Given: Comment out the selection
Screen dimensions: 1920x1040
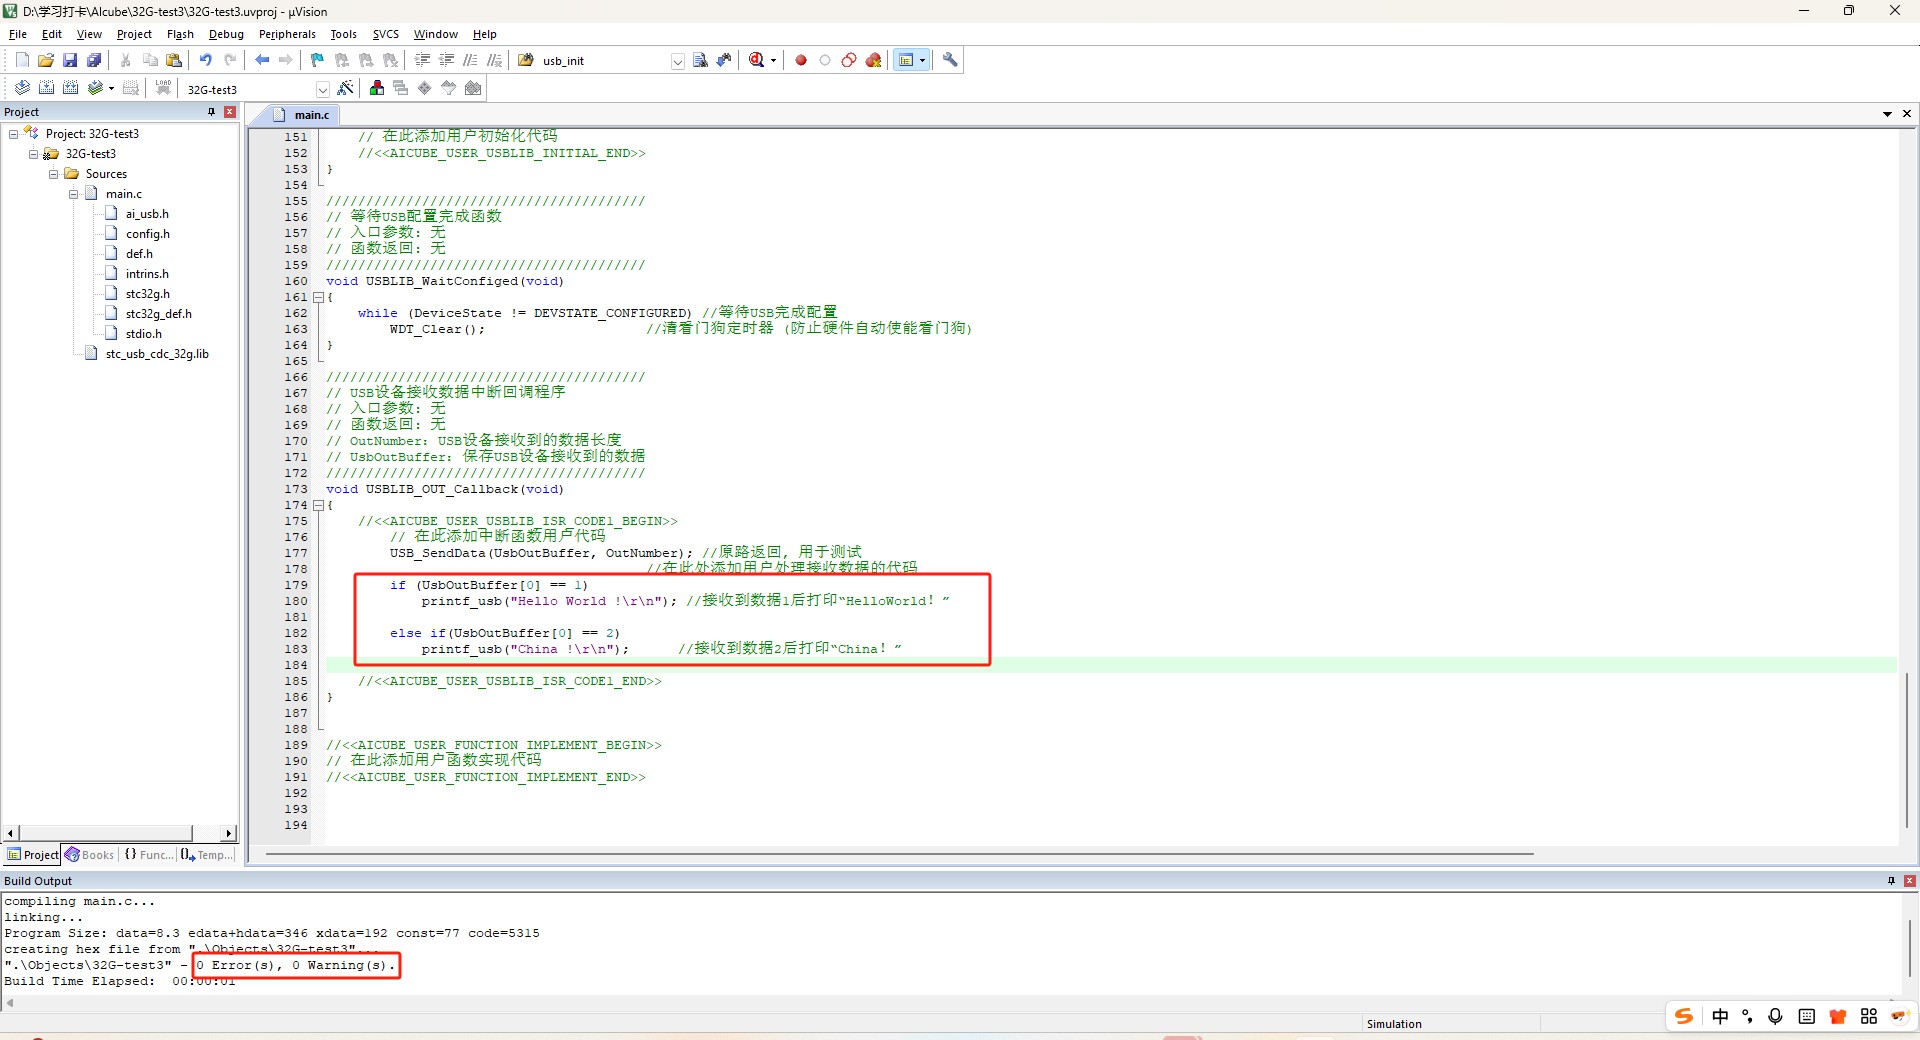Looking at the screenshot, I should 470,60.
